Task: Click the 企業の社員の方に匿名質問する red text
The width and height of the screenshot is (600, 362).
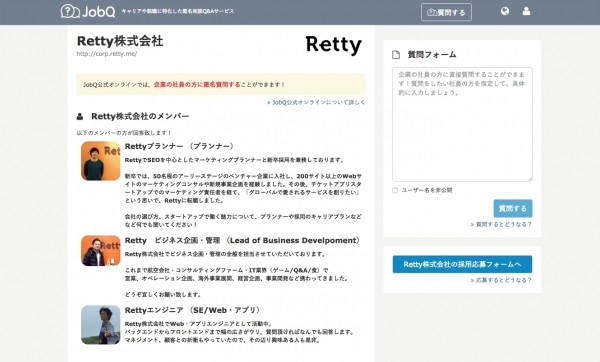Action: point(197,85)
